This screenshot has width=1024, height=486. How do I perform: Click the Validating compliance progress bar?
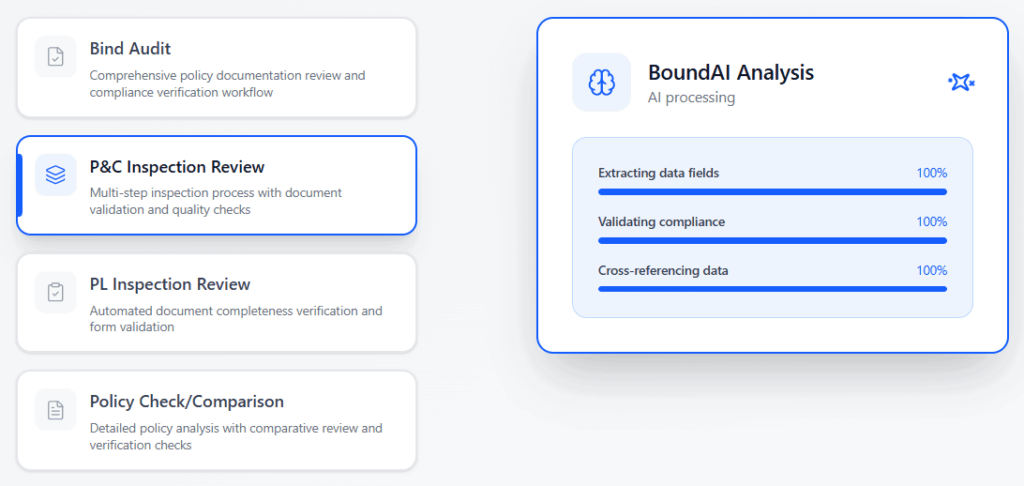click(x=772, y=240)
